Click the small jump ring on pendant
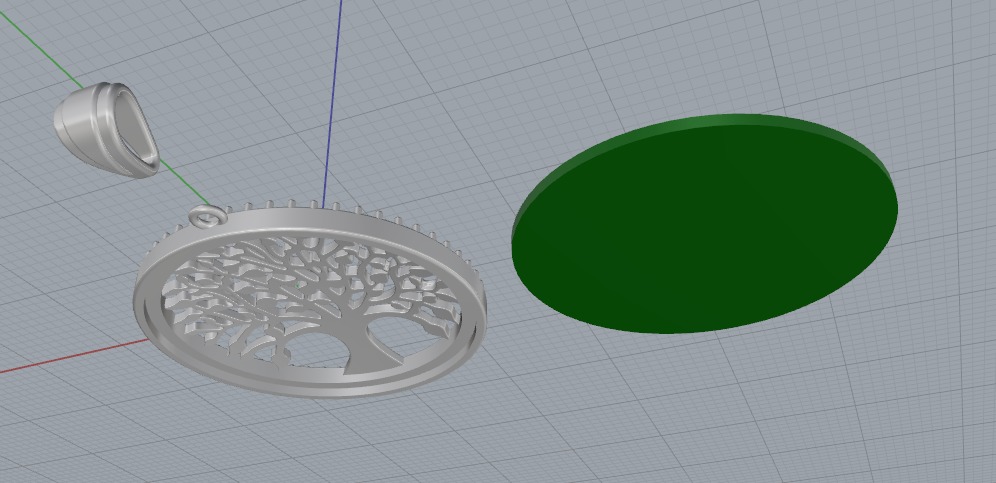996x483 pixels. 208,217
